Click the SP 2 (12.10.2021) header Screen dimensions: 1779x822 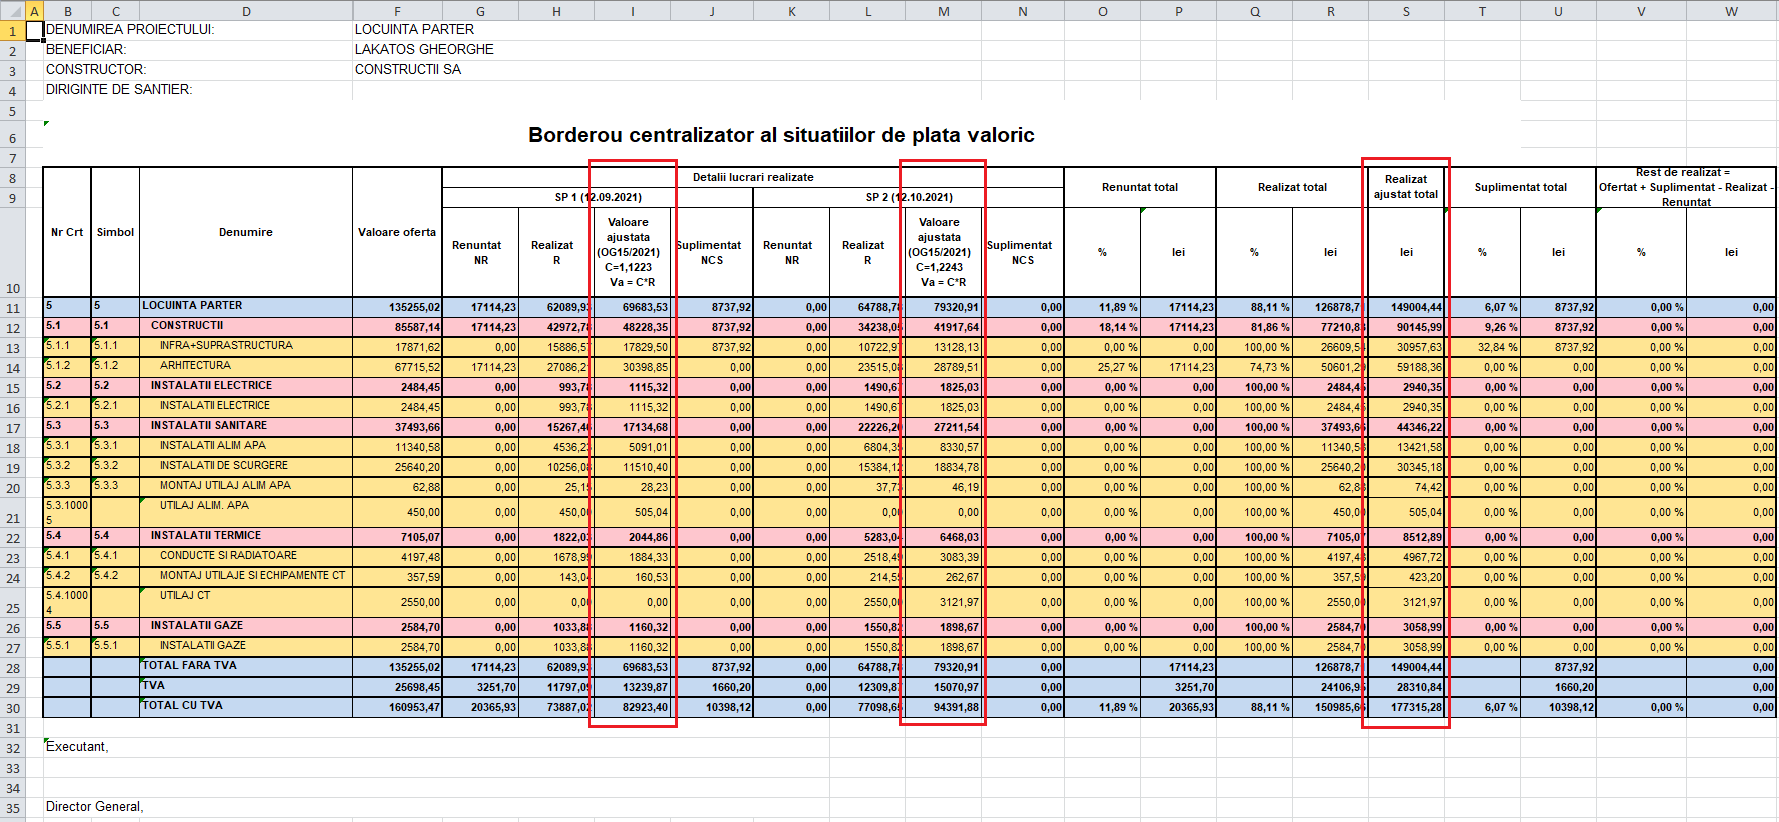click(908, 197)
